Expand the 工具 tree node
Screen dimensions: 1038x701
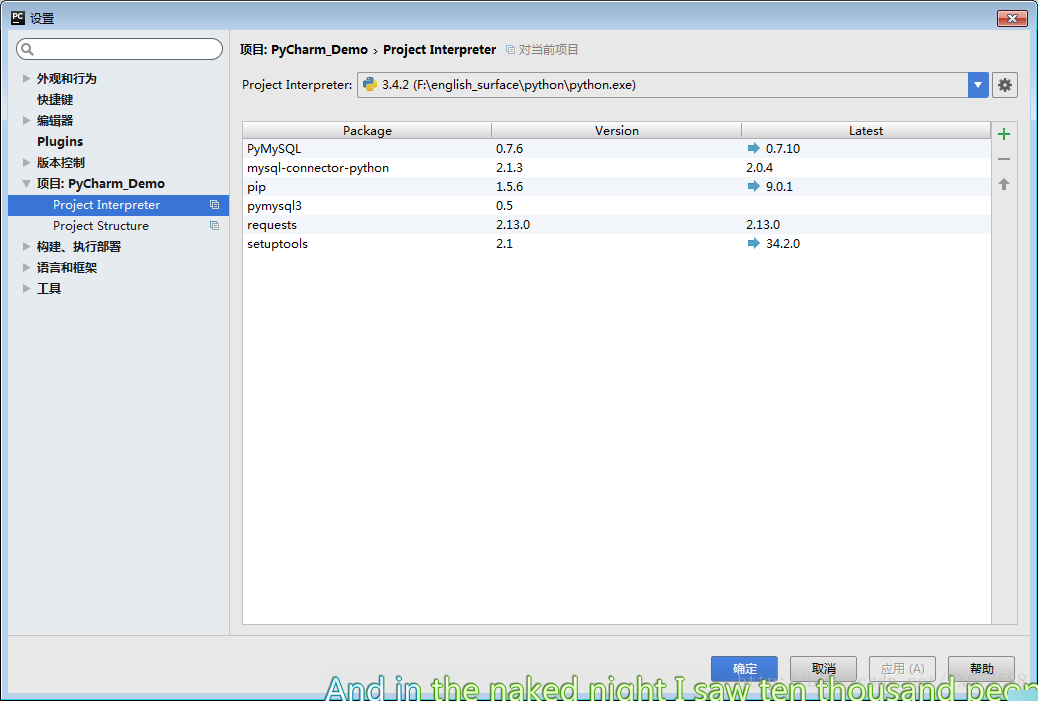point(26,289)
